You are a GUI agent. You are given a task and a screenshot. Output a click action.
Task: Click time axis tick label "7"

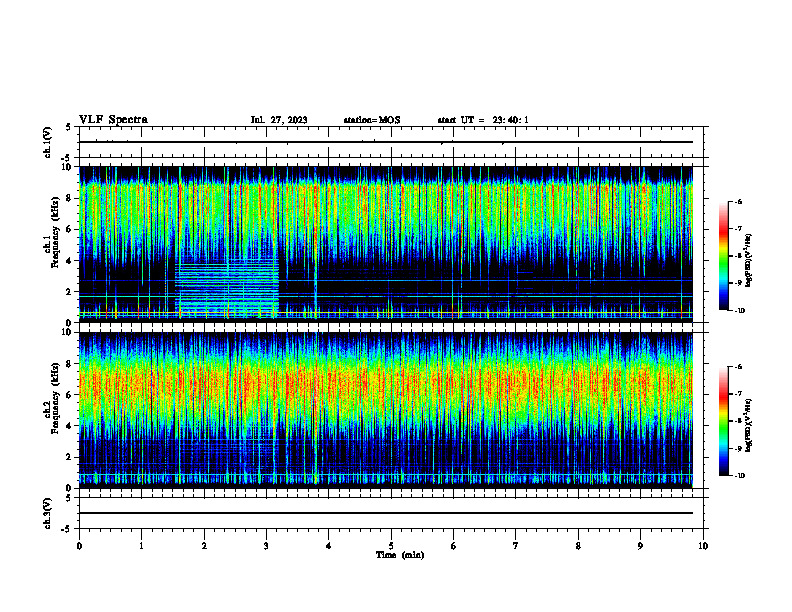tap(516, 546)
